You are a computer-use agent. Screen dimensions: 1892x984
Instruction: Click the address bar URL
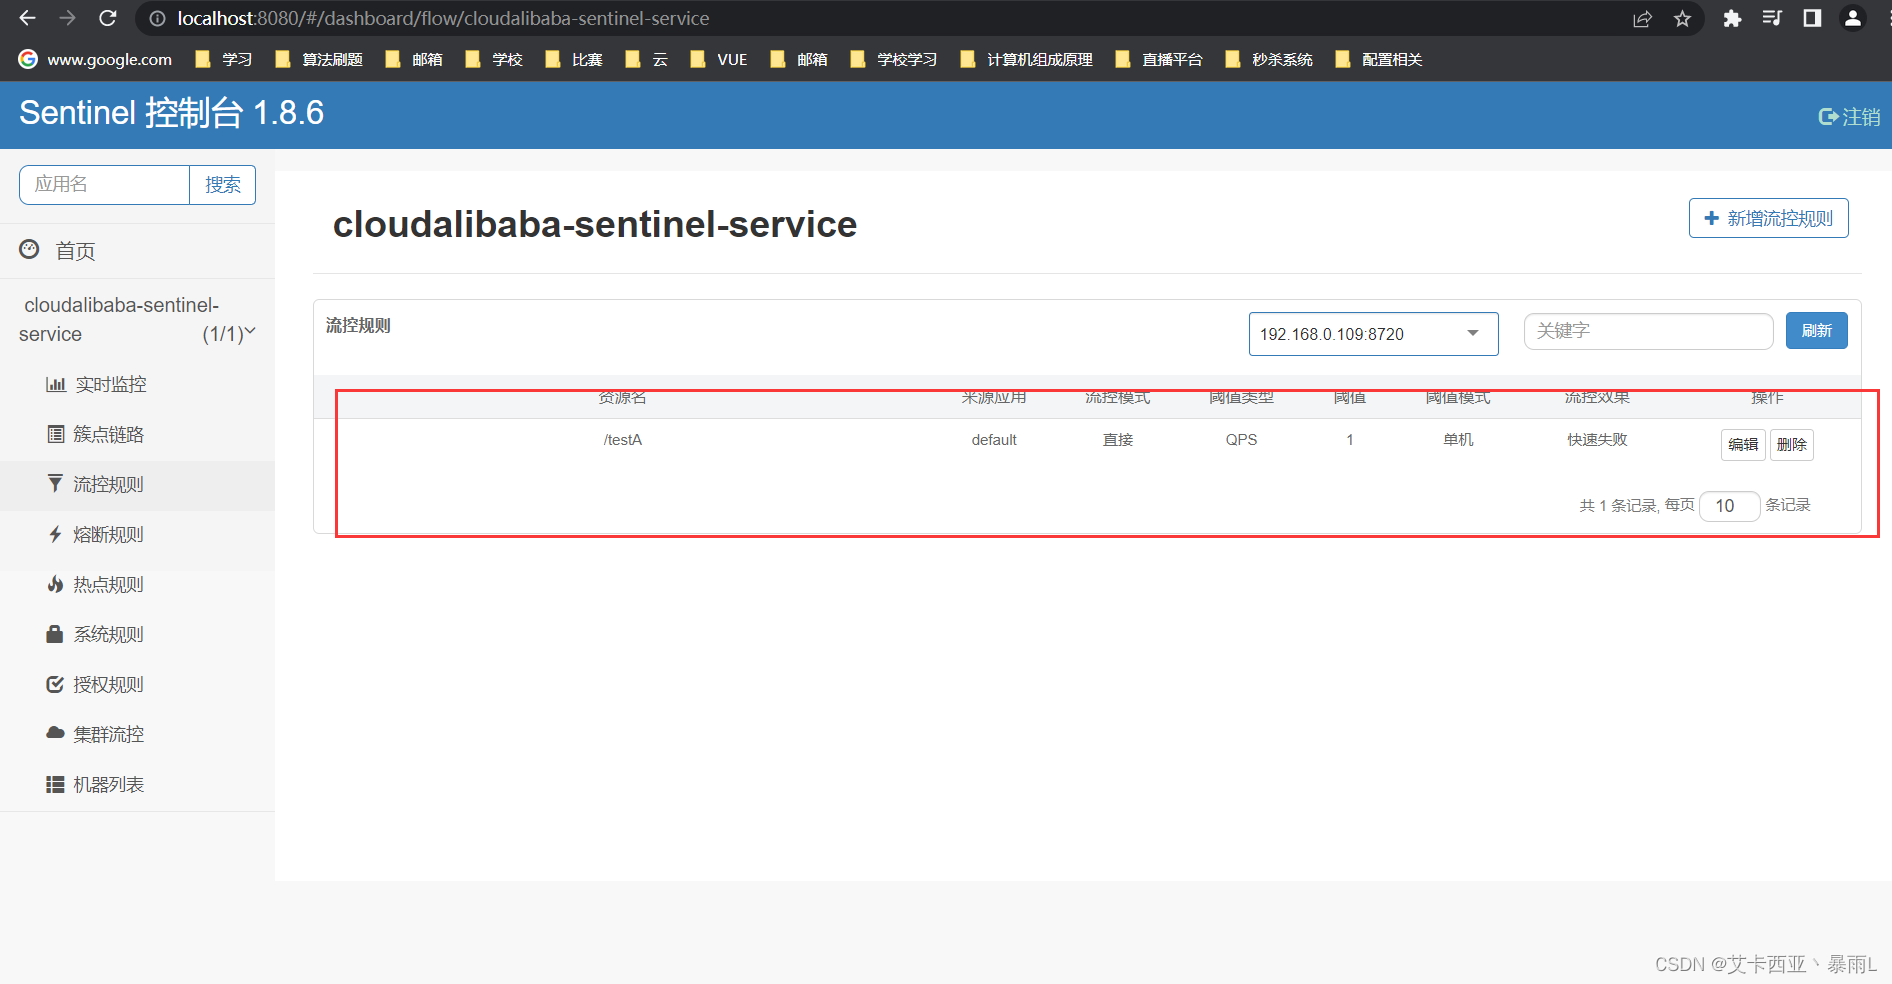(443, 19)
